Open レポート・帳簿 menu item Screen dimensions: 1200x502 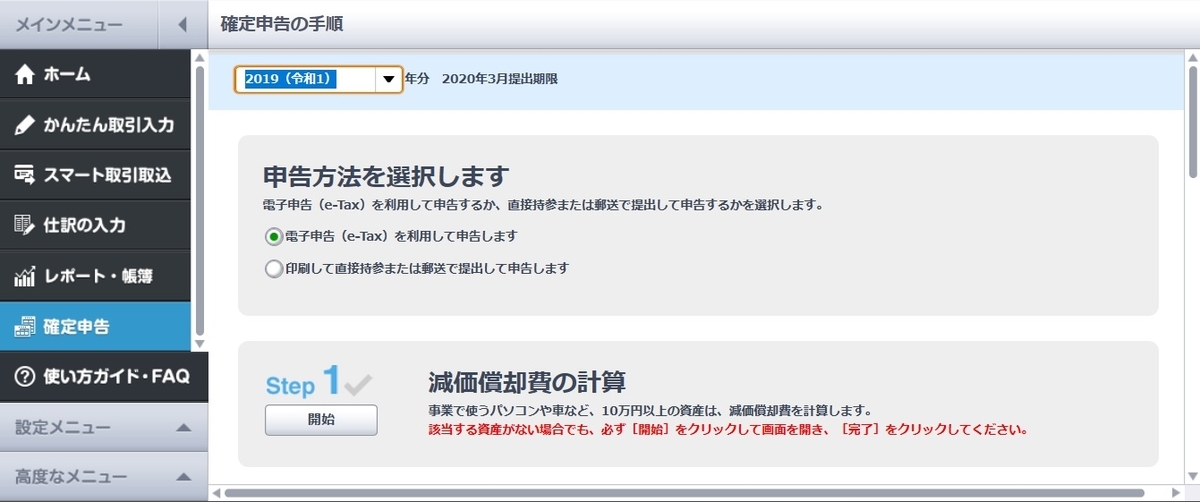[x=95, y=275]
